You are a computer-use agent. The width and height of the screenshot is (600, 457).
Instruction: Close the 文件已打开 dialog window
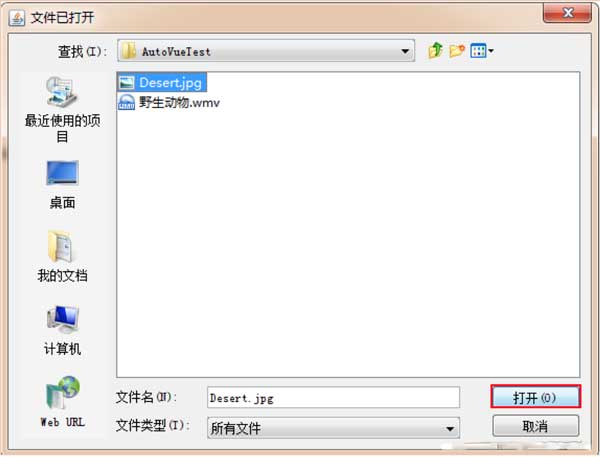pyautogui.click(x=567, y=13)
